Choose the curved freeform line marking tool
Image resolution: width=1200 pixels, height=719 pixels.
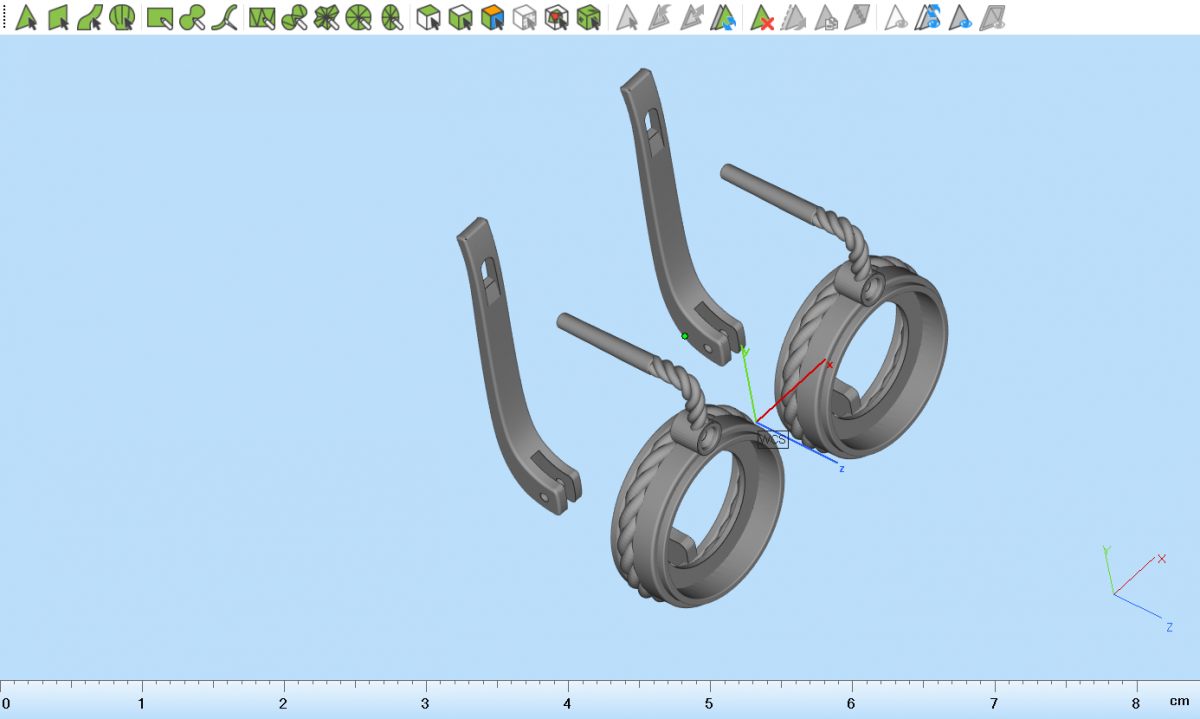225,17
